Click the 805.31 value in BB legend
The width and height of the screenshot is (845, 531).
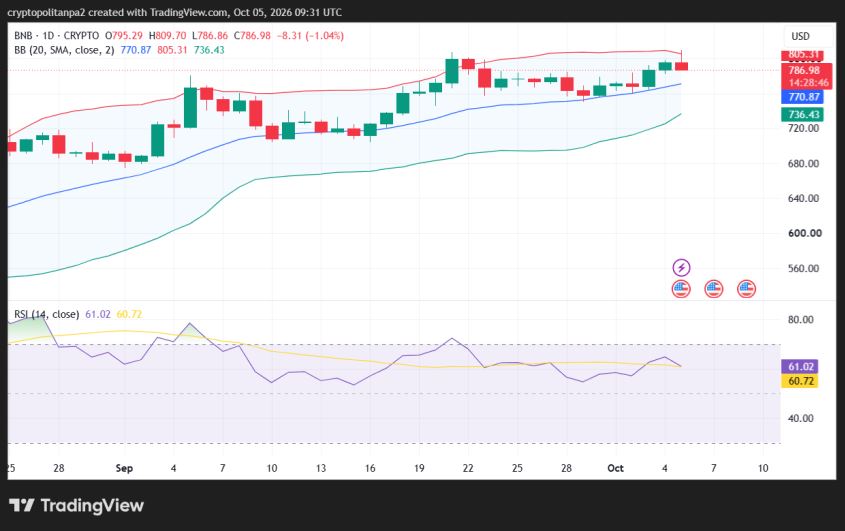(172, 50)
